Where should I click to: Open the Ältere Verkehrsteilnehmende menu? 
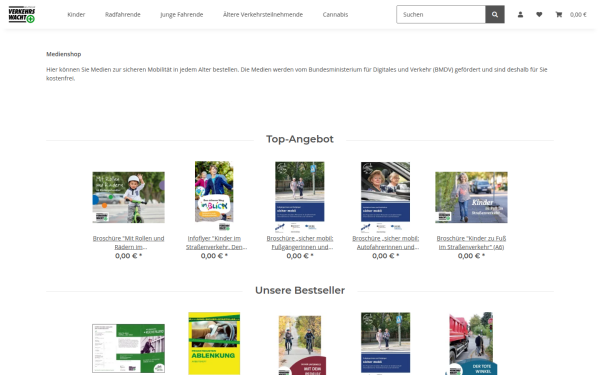pos(263,15)
